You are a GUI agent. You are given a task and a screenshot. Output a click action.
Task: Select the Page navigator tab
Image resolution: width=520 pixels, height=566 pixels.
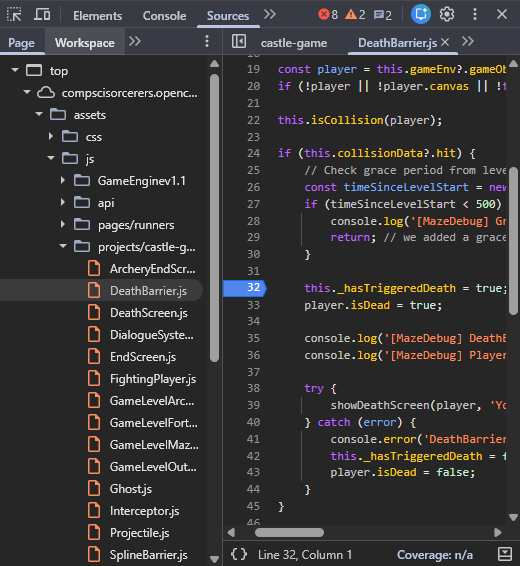[x=22, y=43]
